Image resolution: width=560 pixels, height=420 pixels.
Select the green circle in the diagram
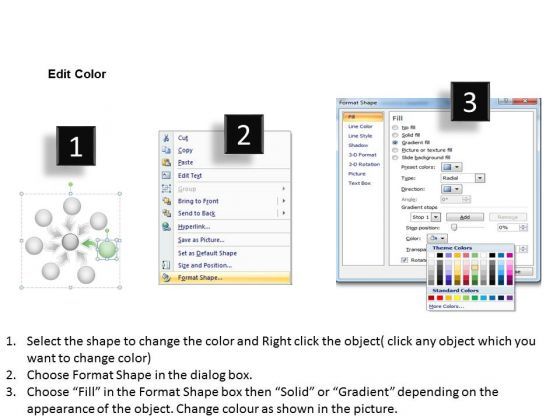[107, 249]
